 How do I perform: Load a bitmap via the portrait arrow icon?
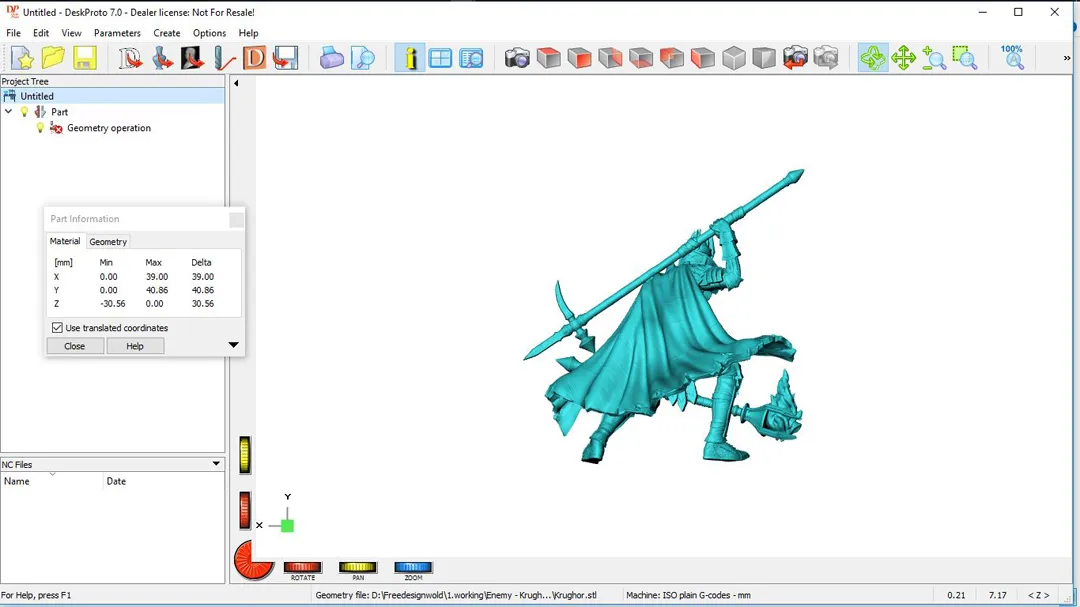[x=192, y=58]
